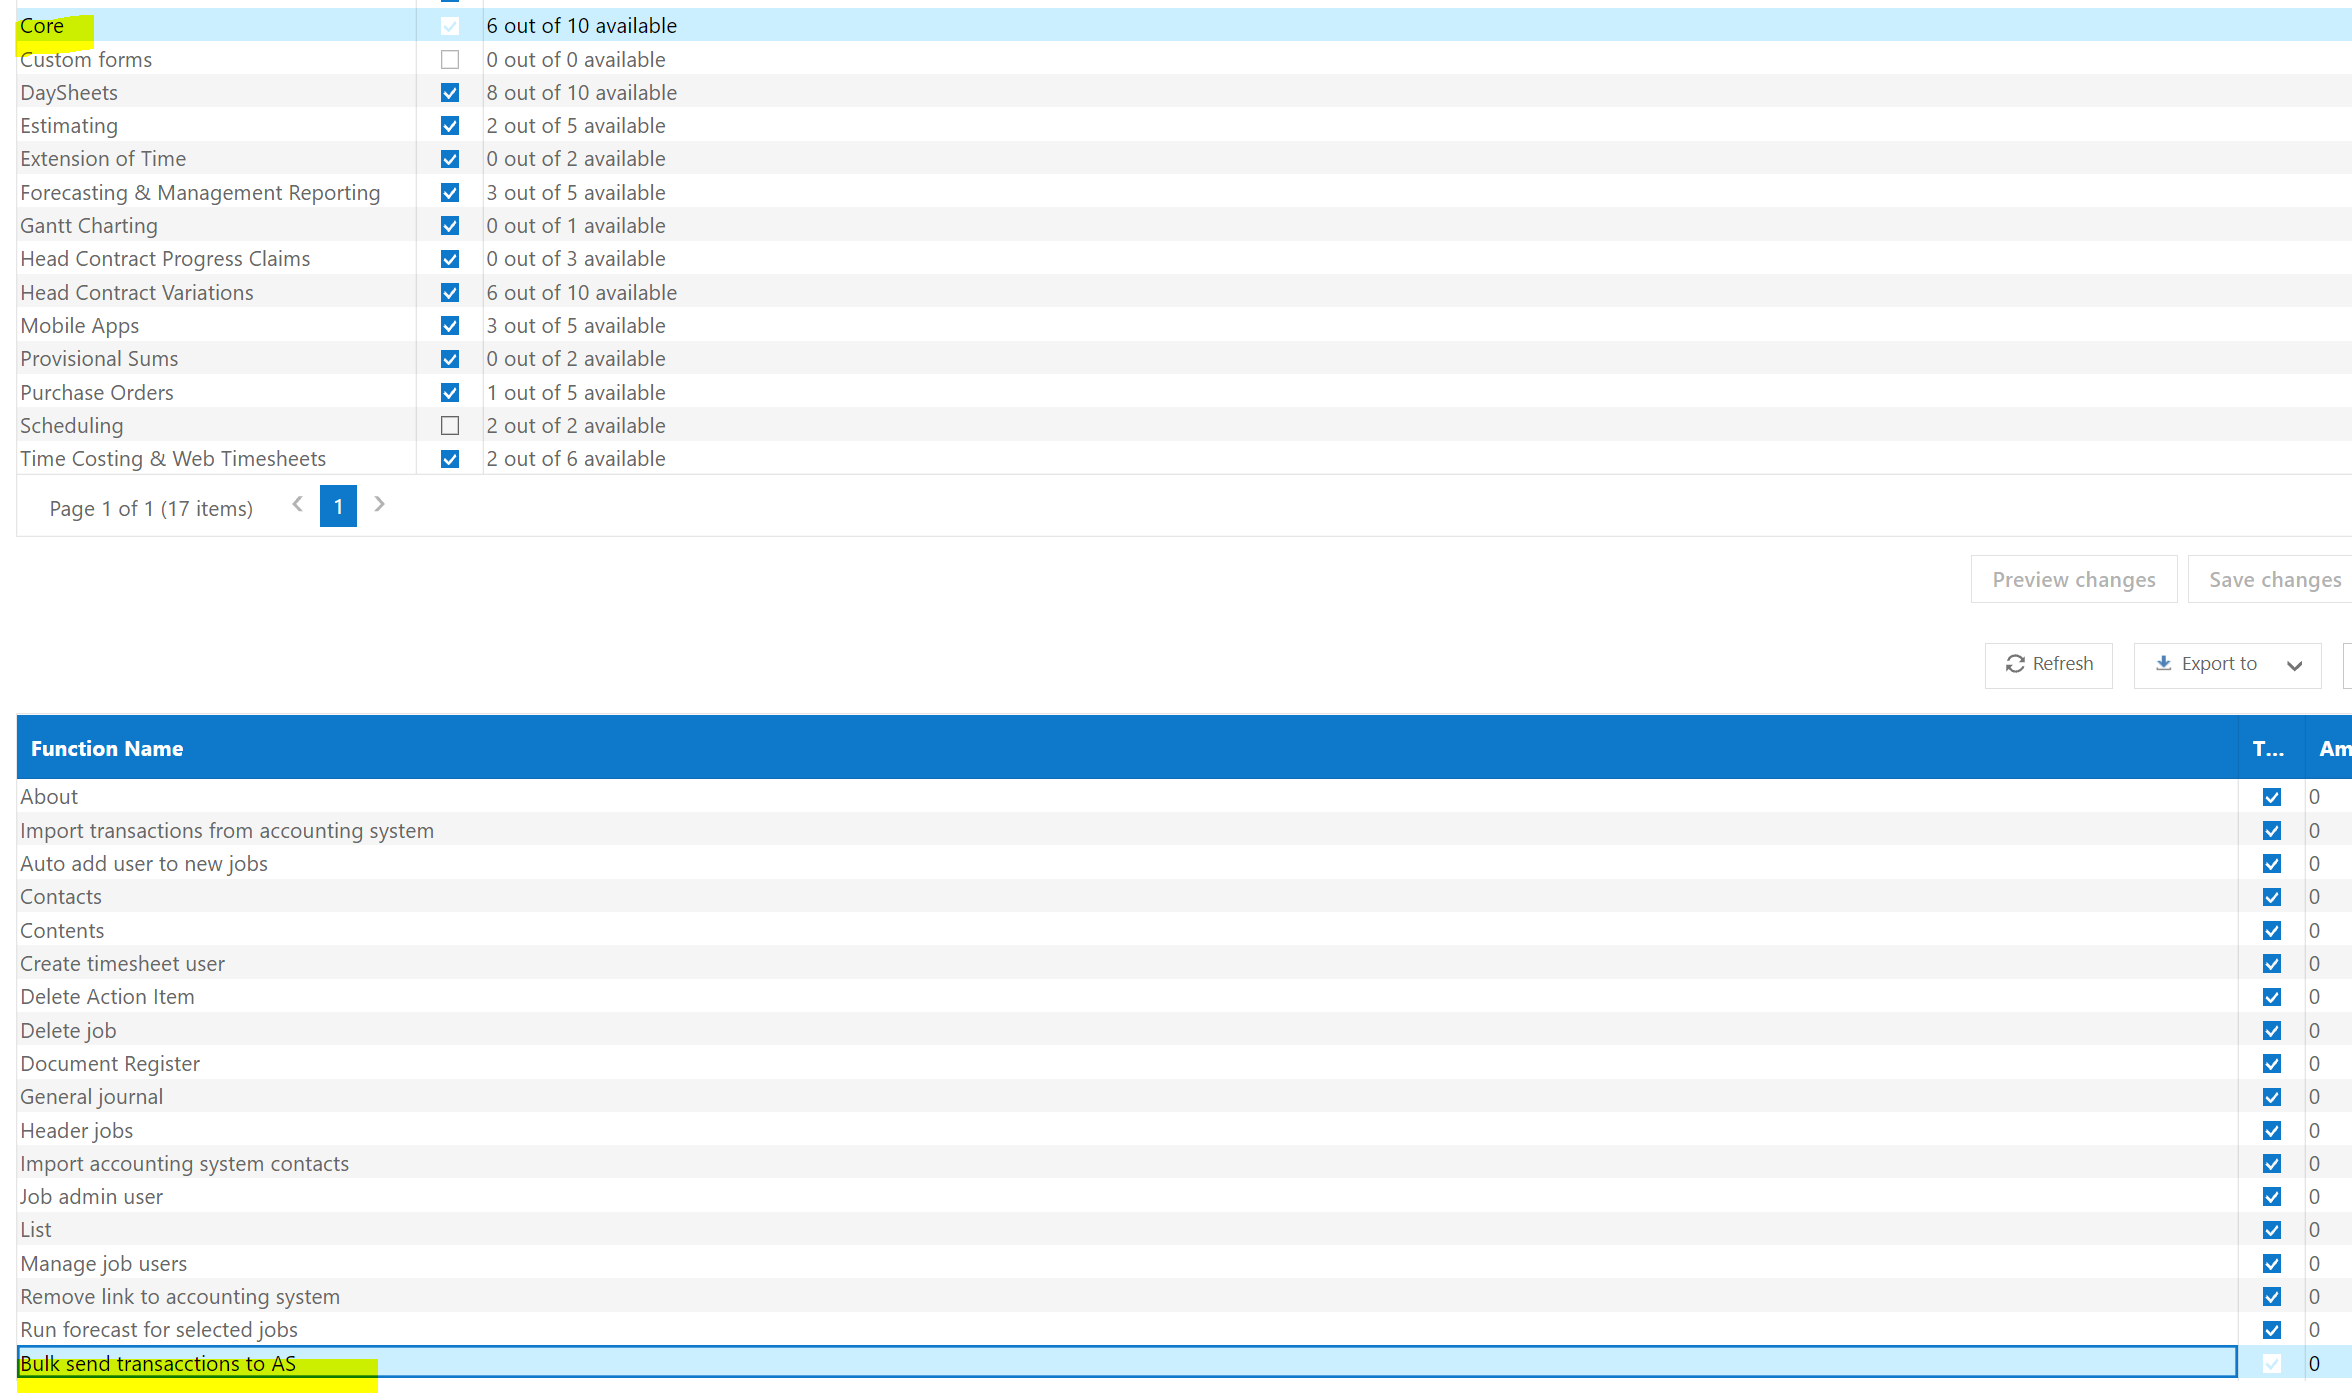This screenshot has width=2352, height=1393.
Task: Sort by Function Name column header
Action: tap(107, 748)
